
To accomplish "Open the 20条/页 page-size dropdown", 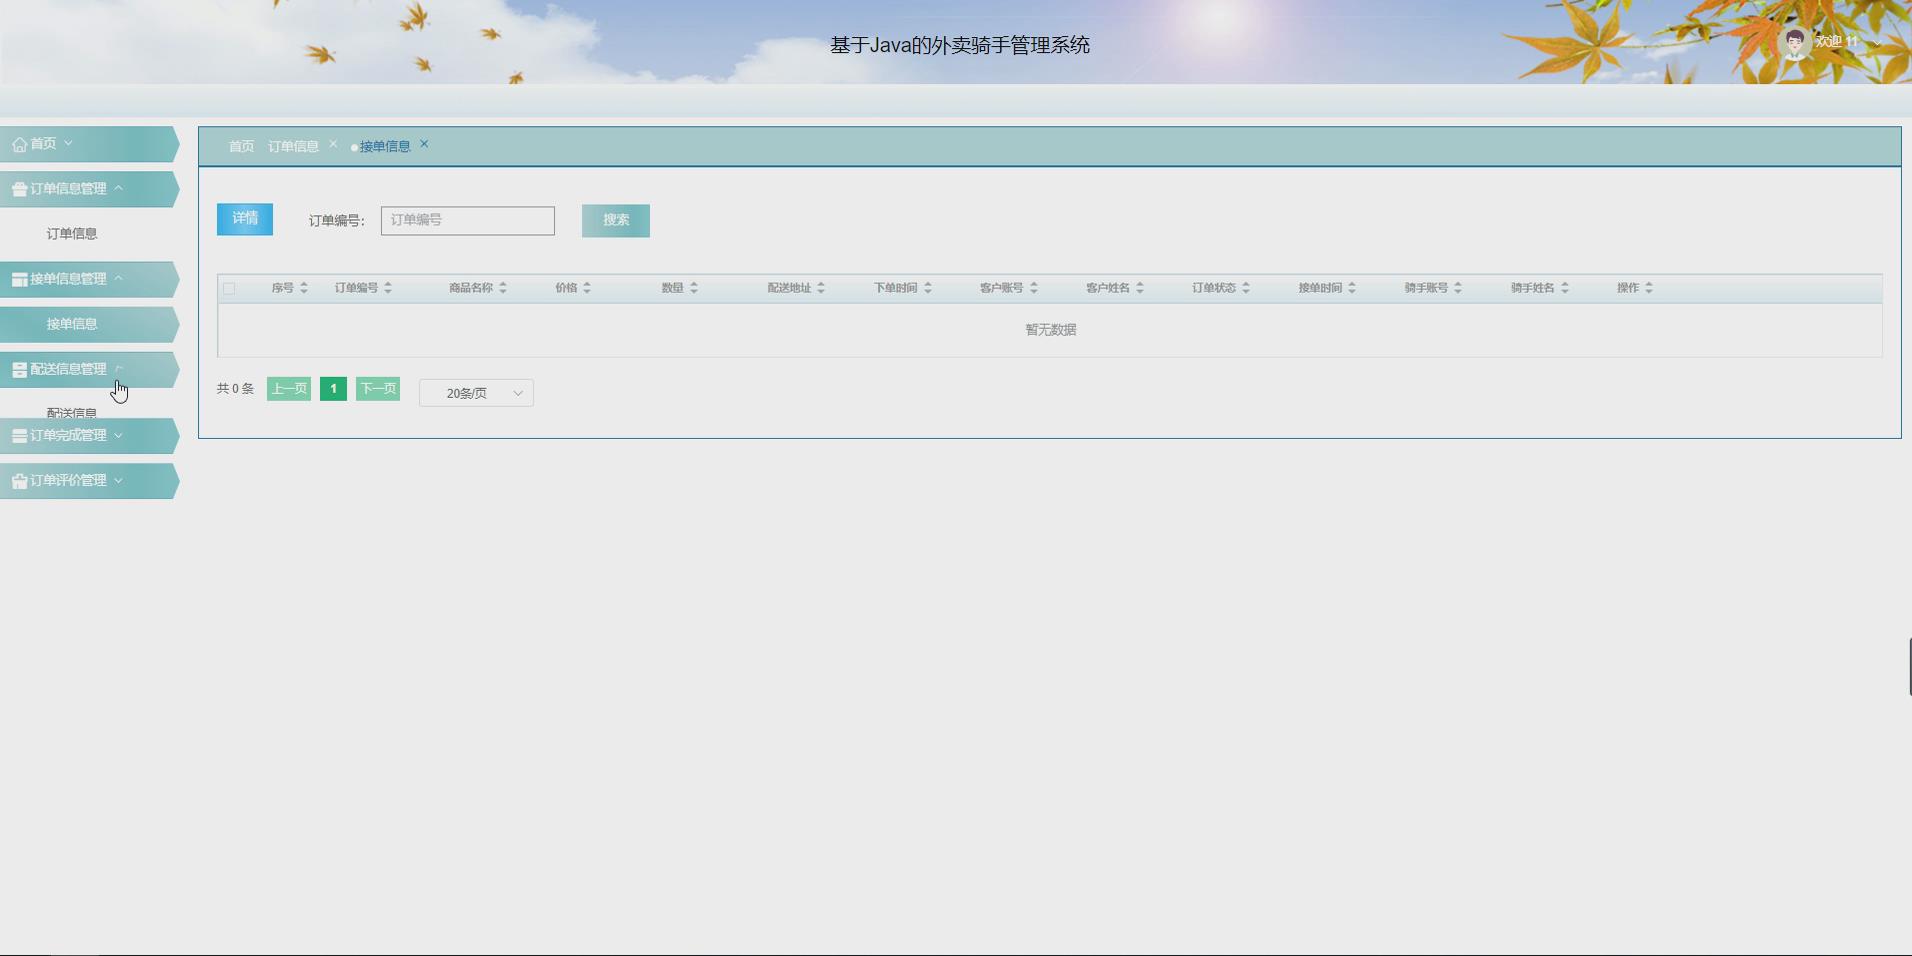I will tap(476, 392).
